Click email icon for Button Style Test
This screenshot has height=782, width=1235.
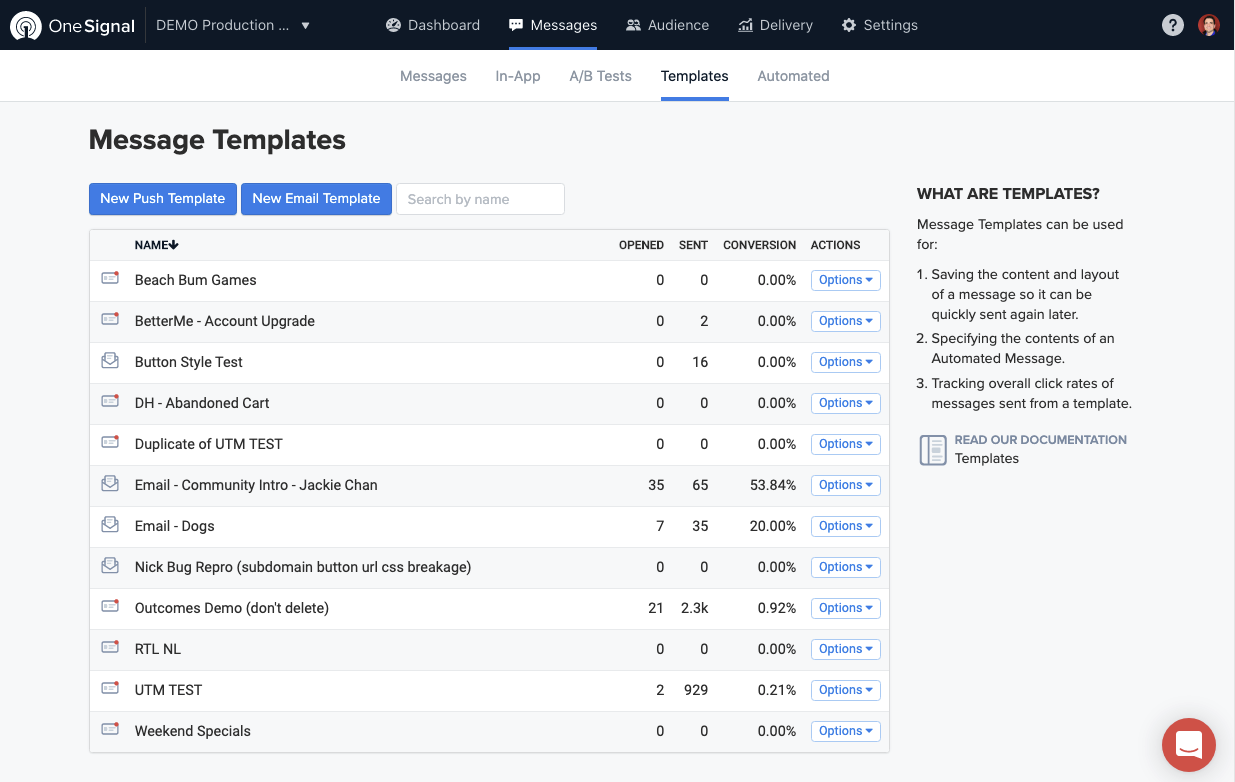[110, 361]
